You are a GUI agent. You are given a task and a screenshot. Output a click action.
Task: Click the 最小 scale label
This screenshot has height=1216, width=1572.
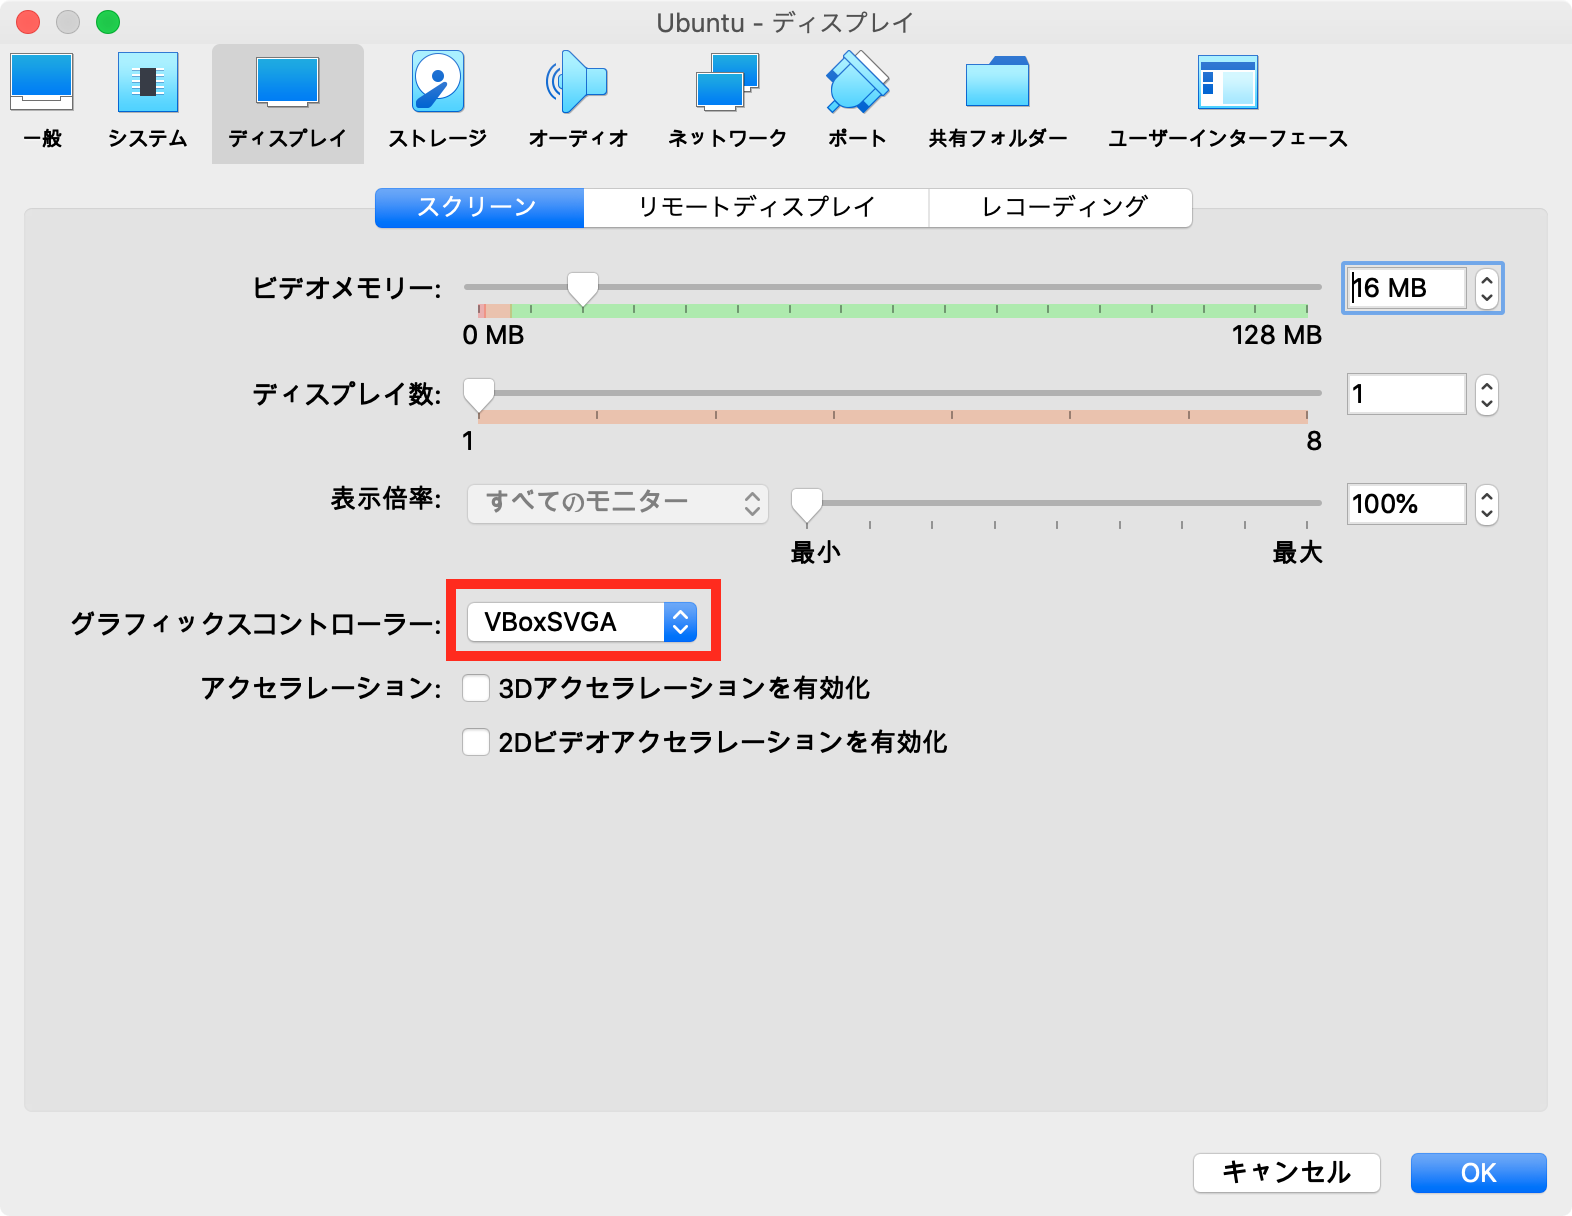tap(816, 552)
